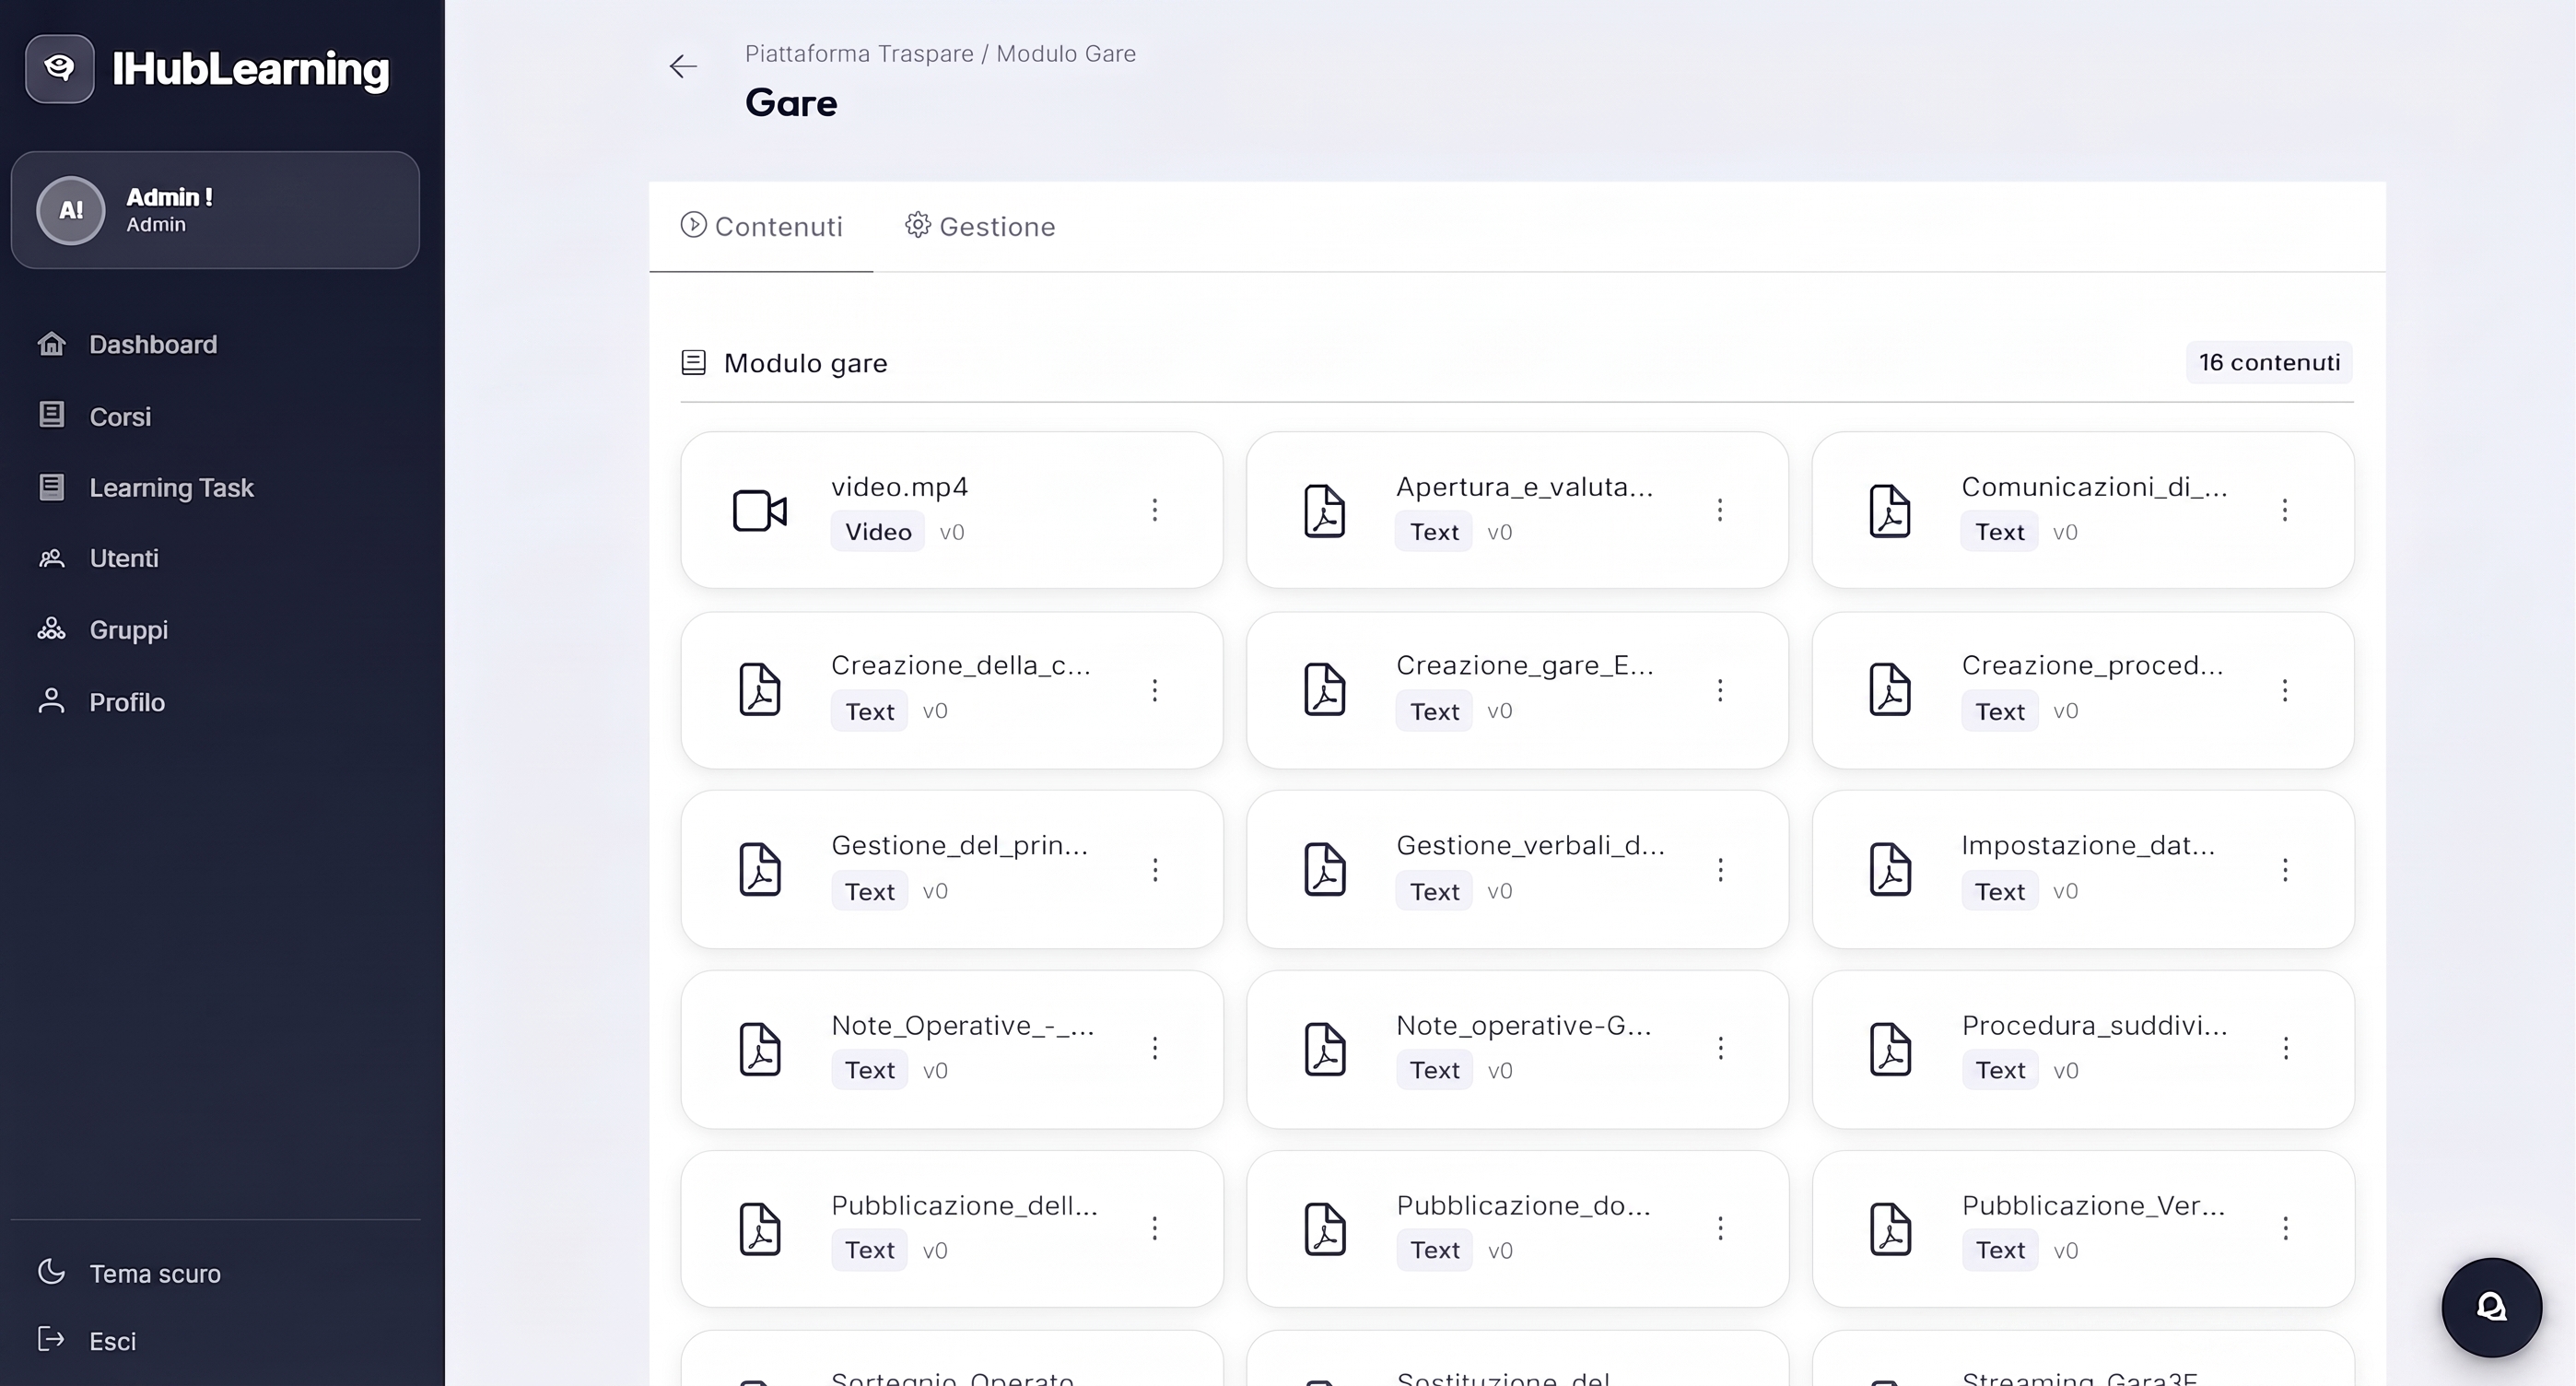The image size is (2576, 1386).
Task: Open options menu for Pubblicazione_Ver...
Action: 2285,1228
